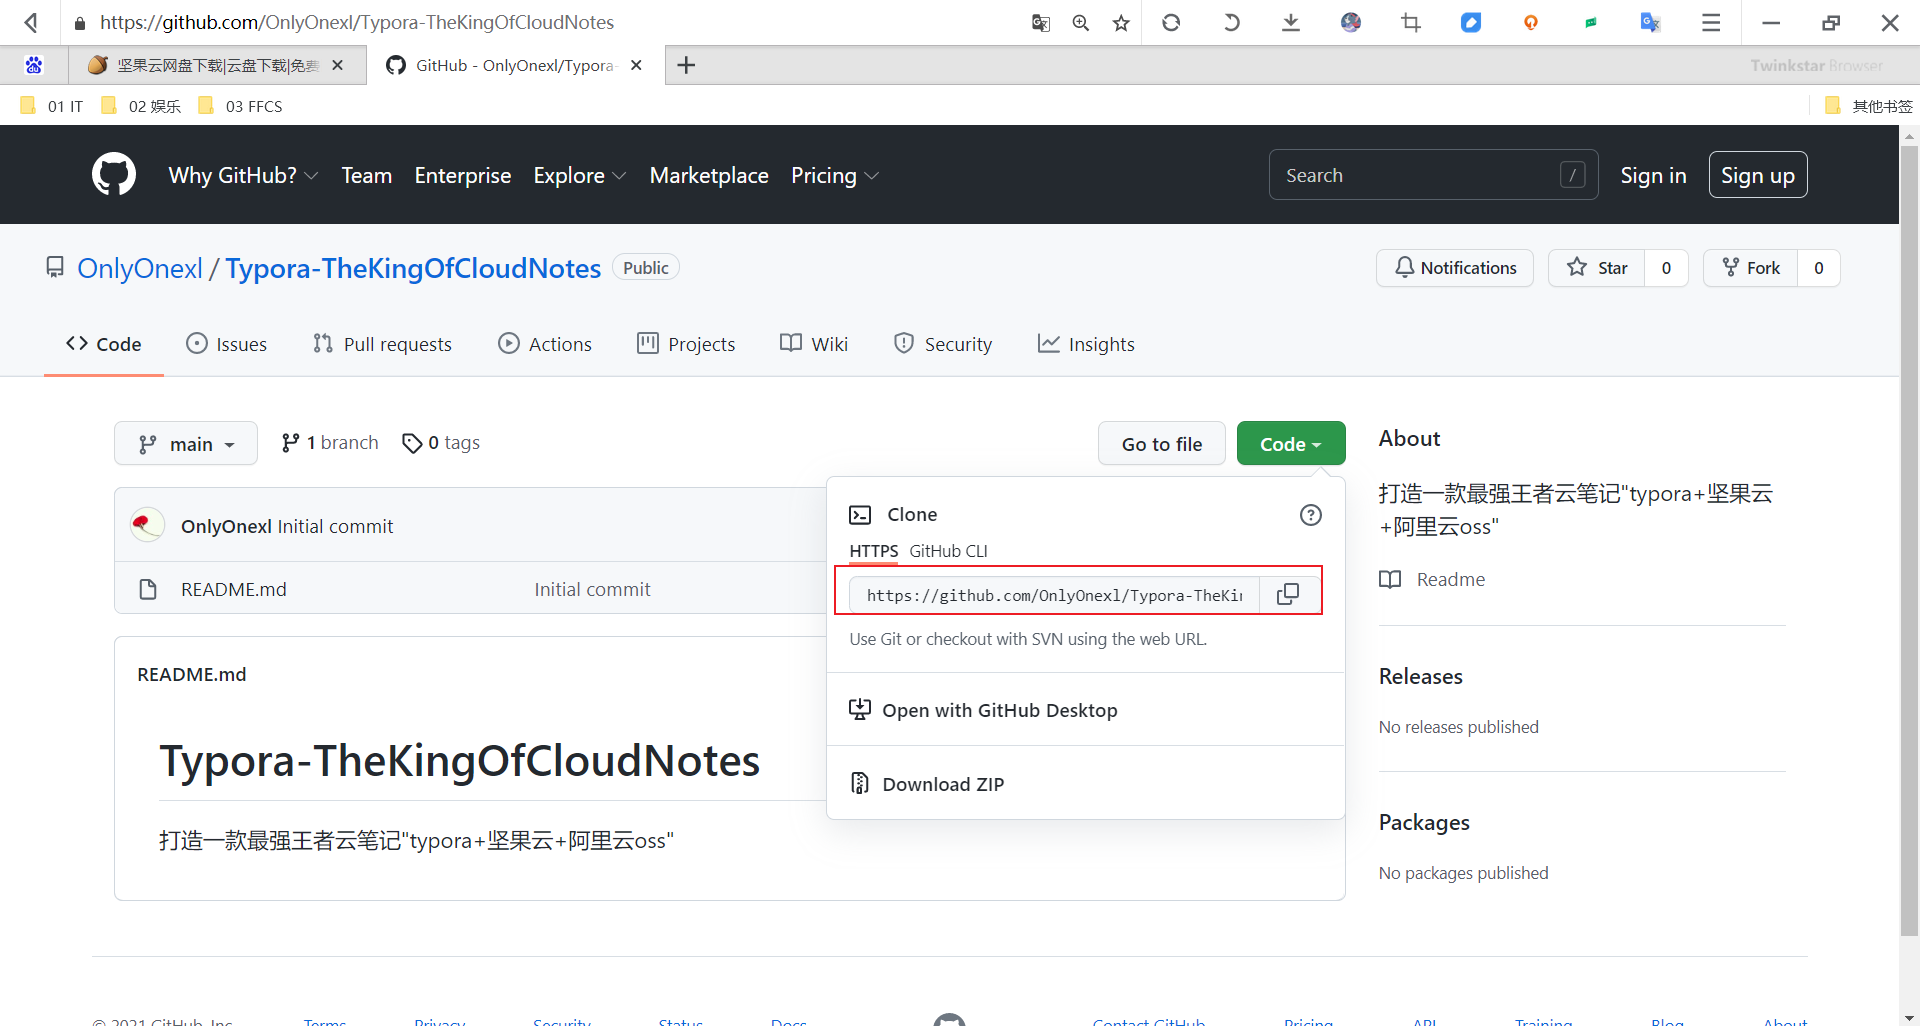Select the HTTPS clone URL field
This screenshot has height=1026, width=1920.
point(1054,594)
